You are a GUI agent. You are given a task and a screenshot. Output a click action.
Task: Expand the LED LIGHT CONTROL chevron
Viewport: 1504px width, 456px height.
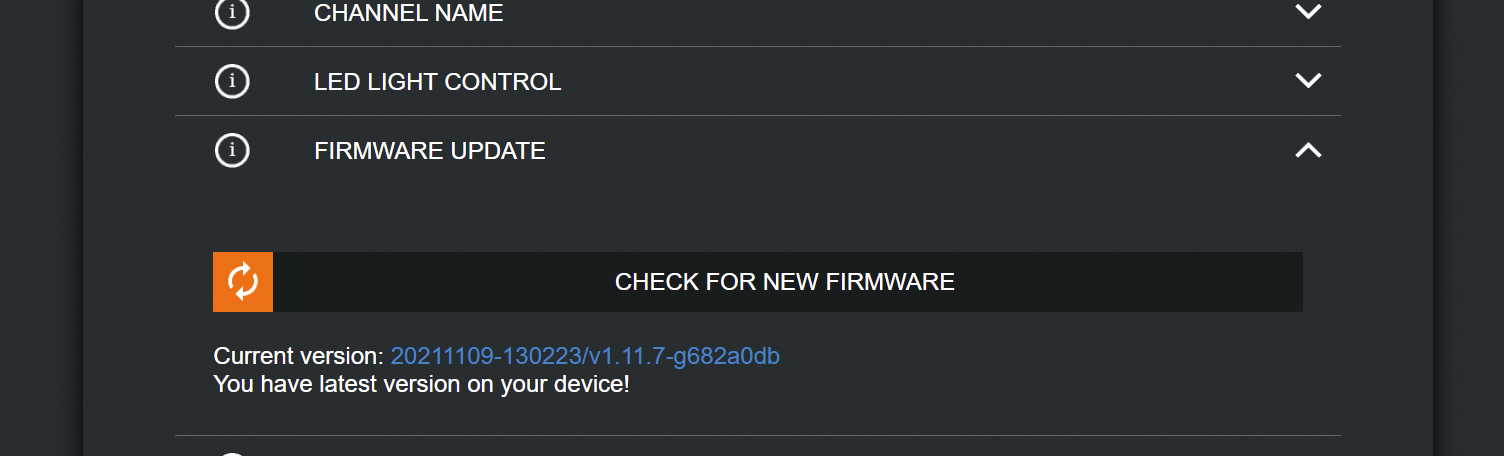(1308, 81)
